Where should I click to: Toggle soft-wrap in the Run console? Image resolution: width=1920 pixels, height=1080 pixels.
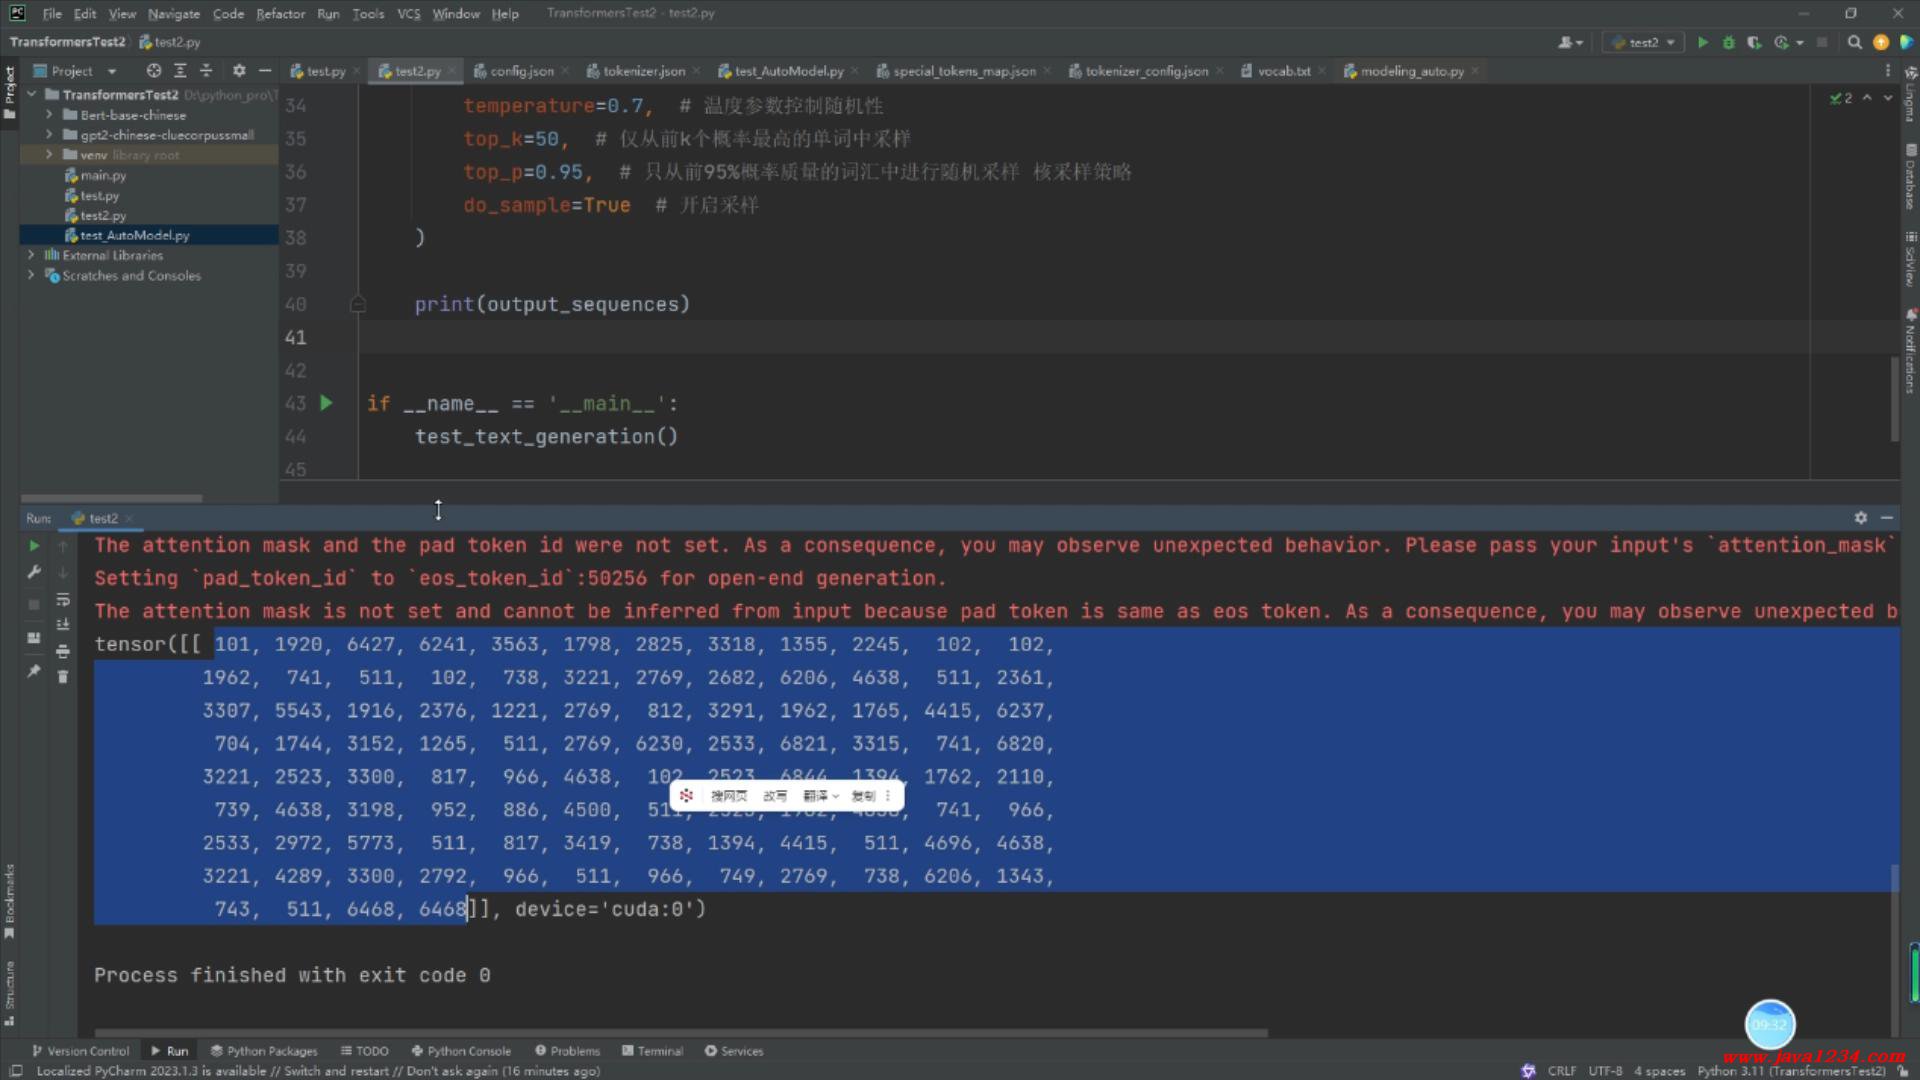tap(63, 599)
